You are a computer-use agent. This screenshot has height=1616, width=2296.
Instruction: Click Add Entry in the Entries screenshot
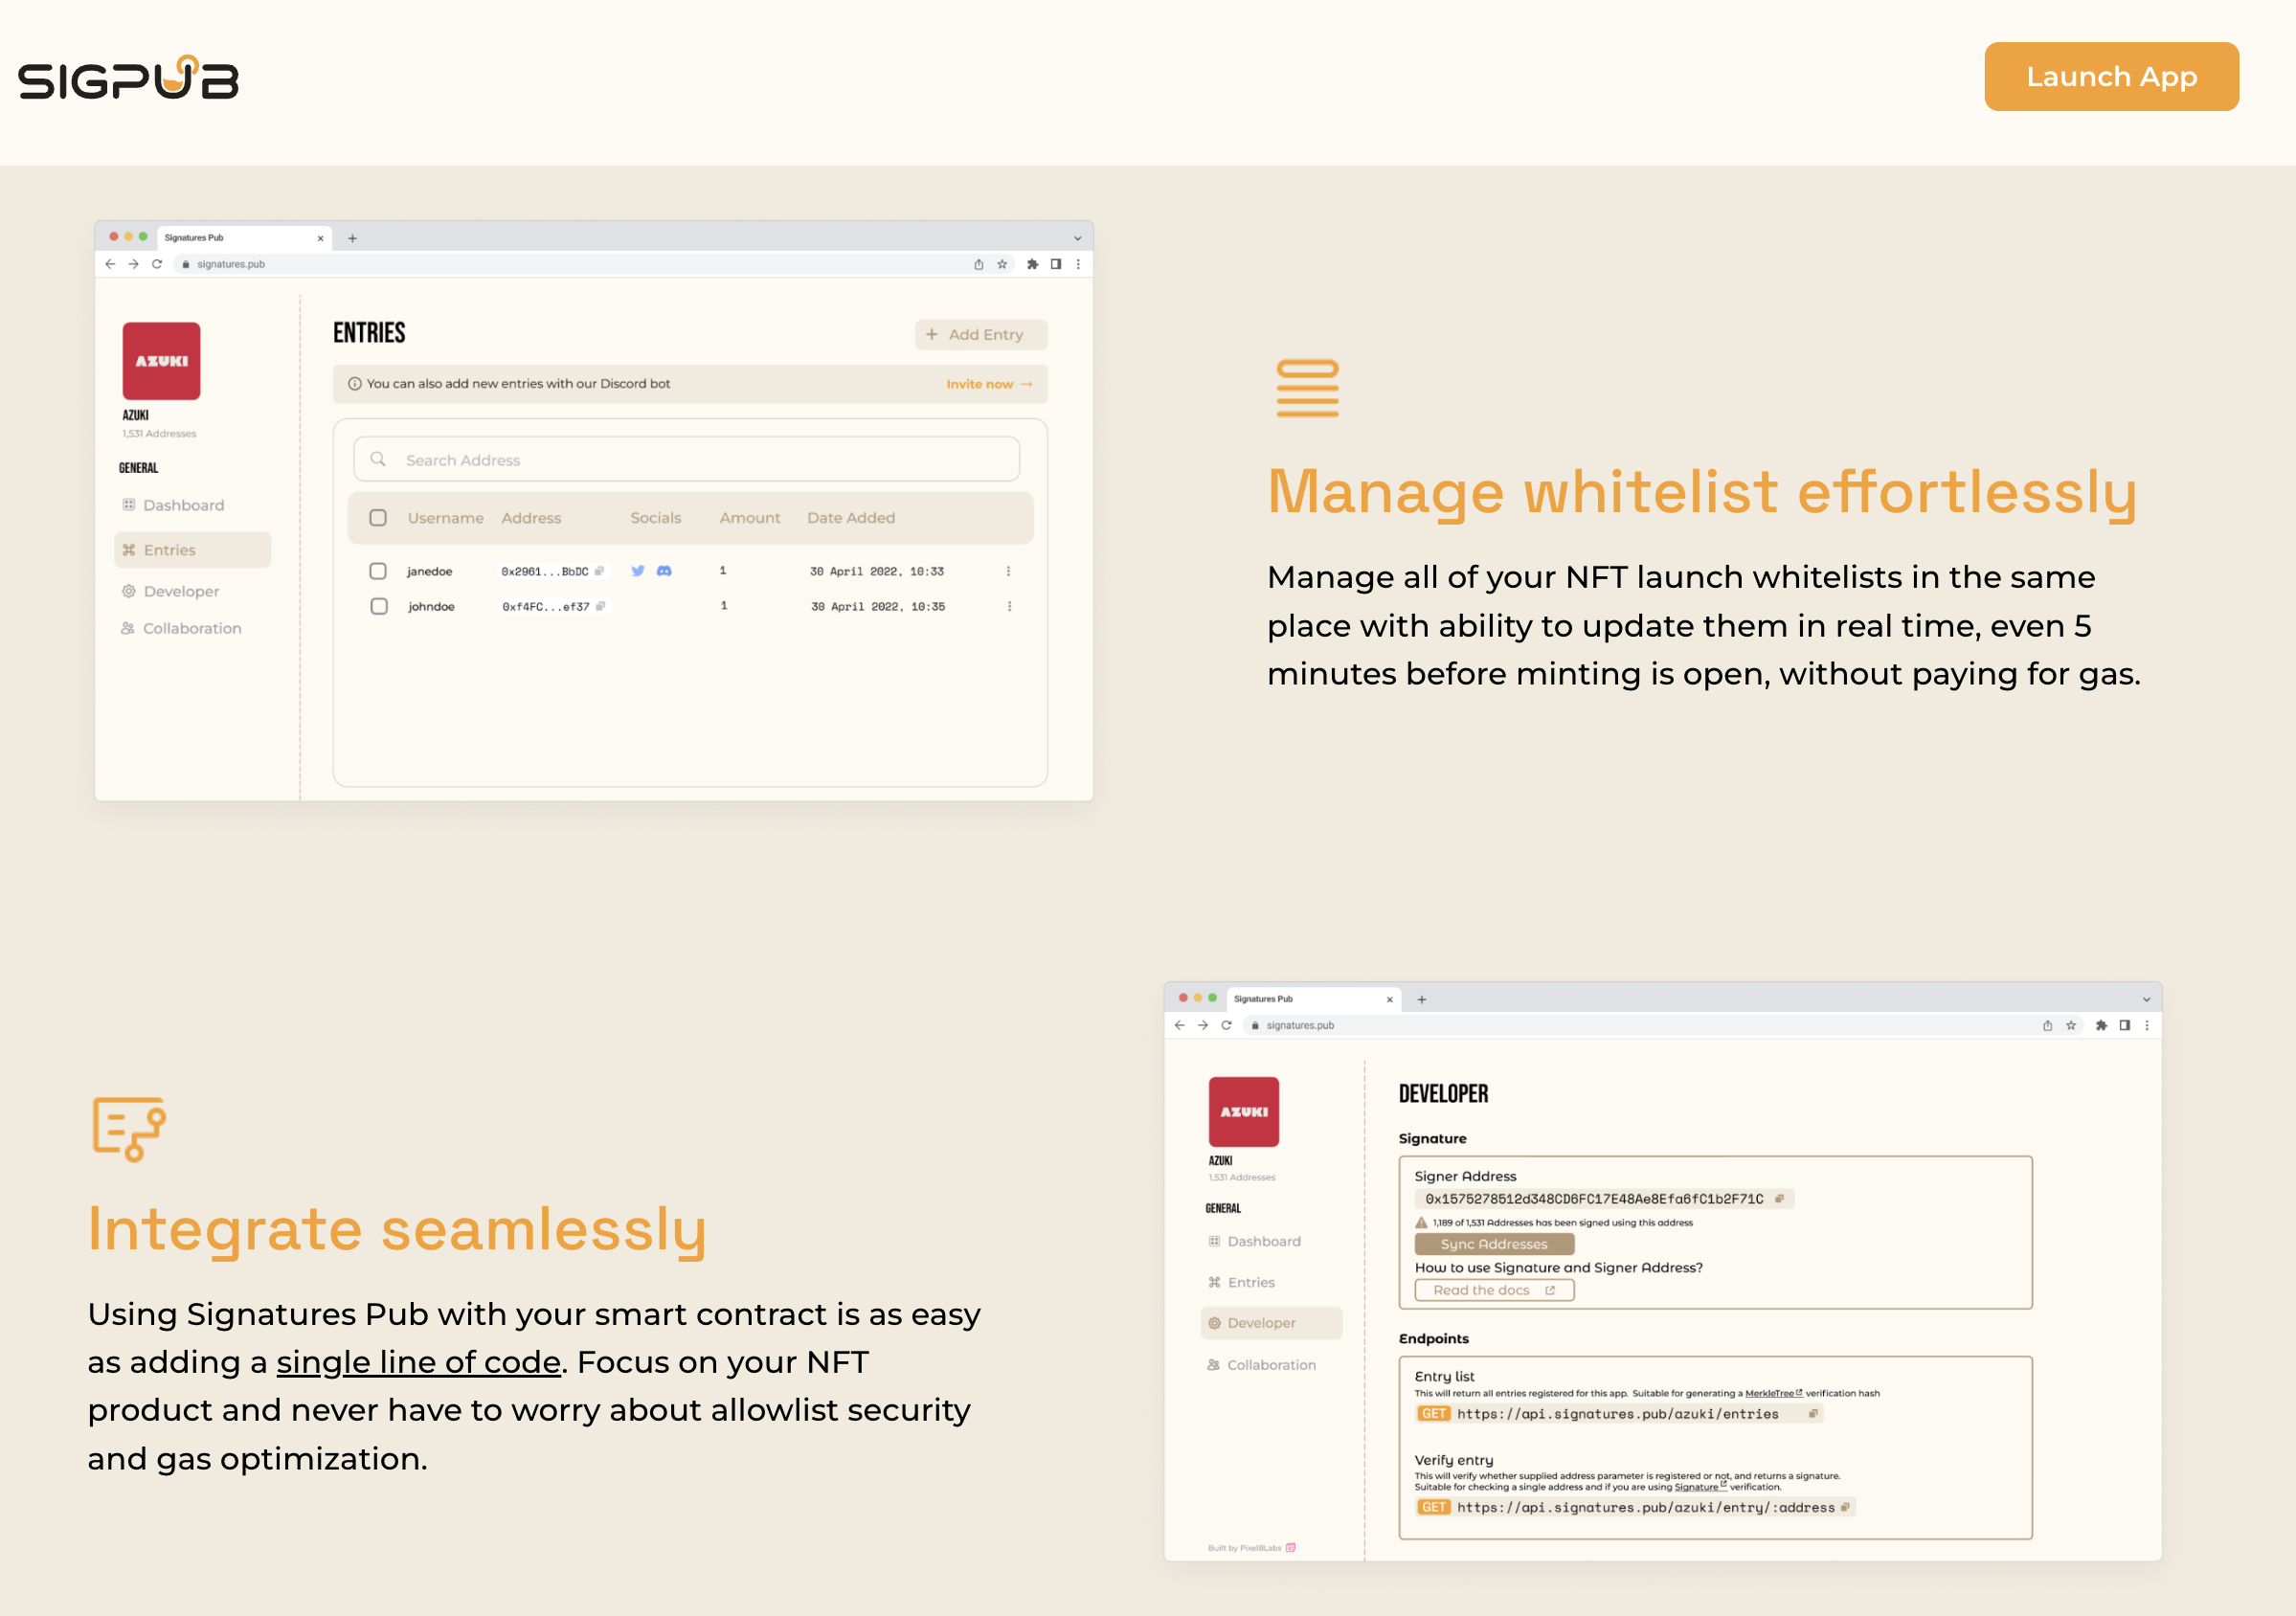click(981, 335)
